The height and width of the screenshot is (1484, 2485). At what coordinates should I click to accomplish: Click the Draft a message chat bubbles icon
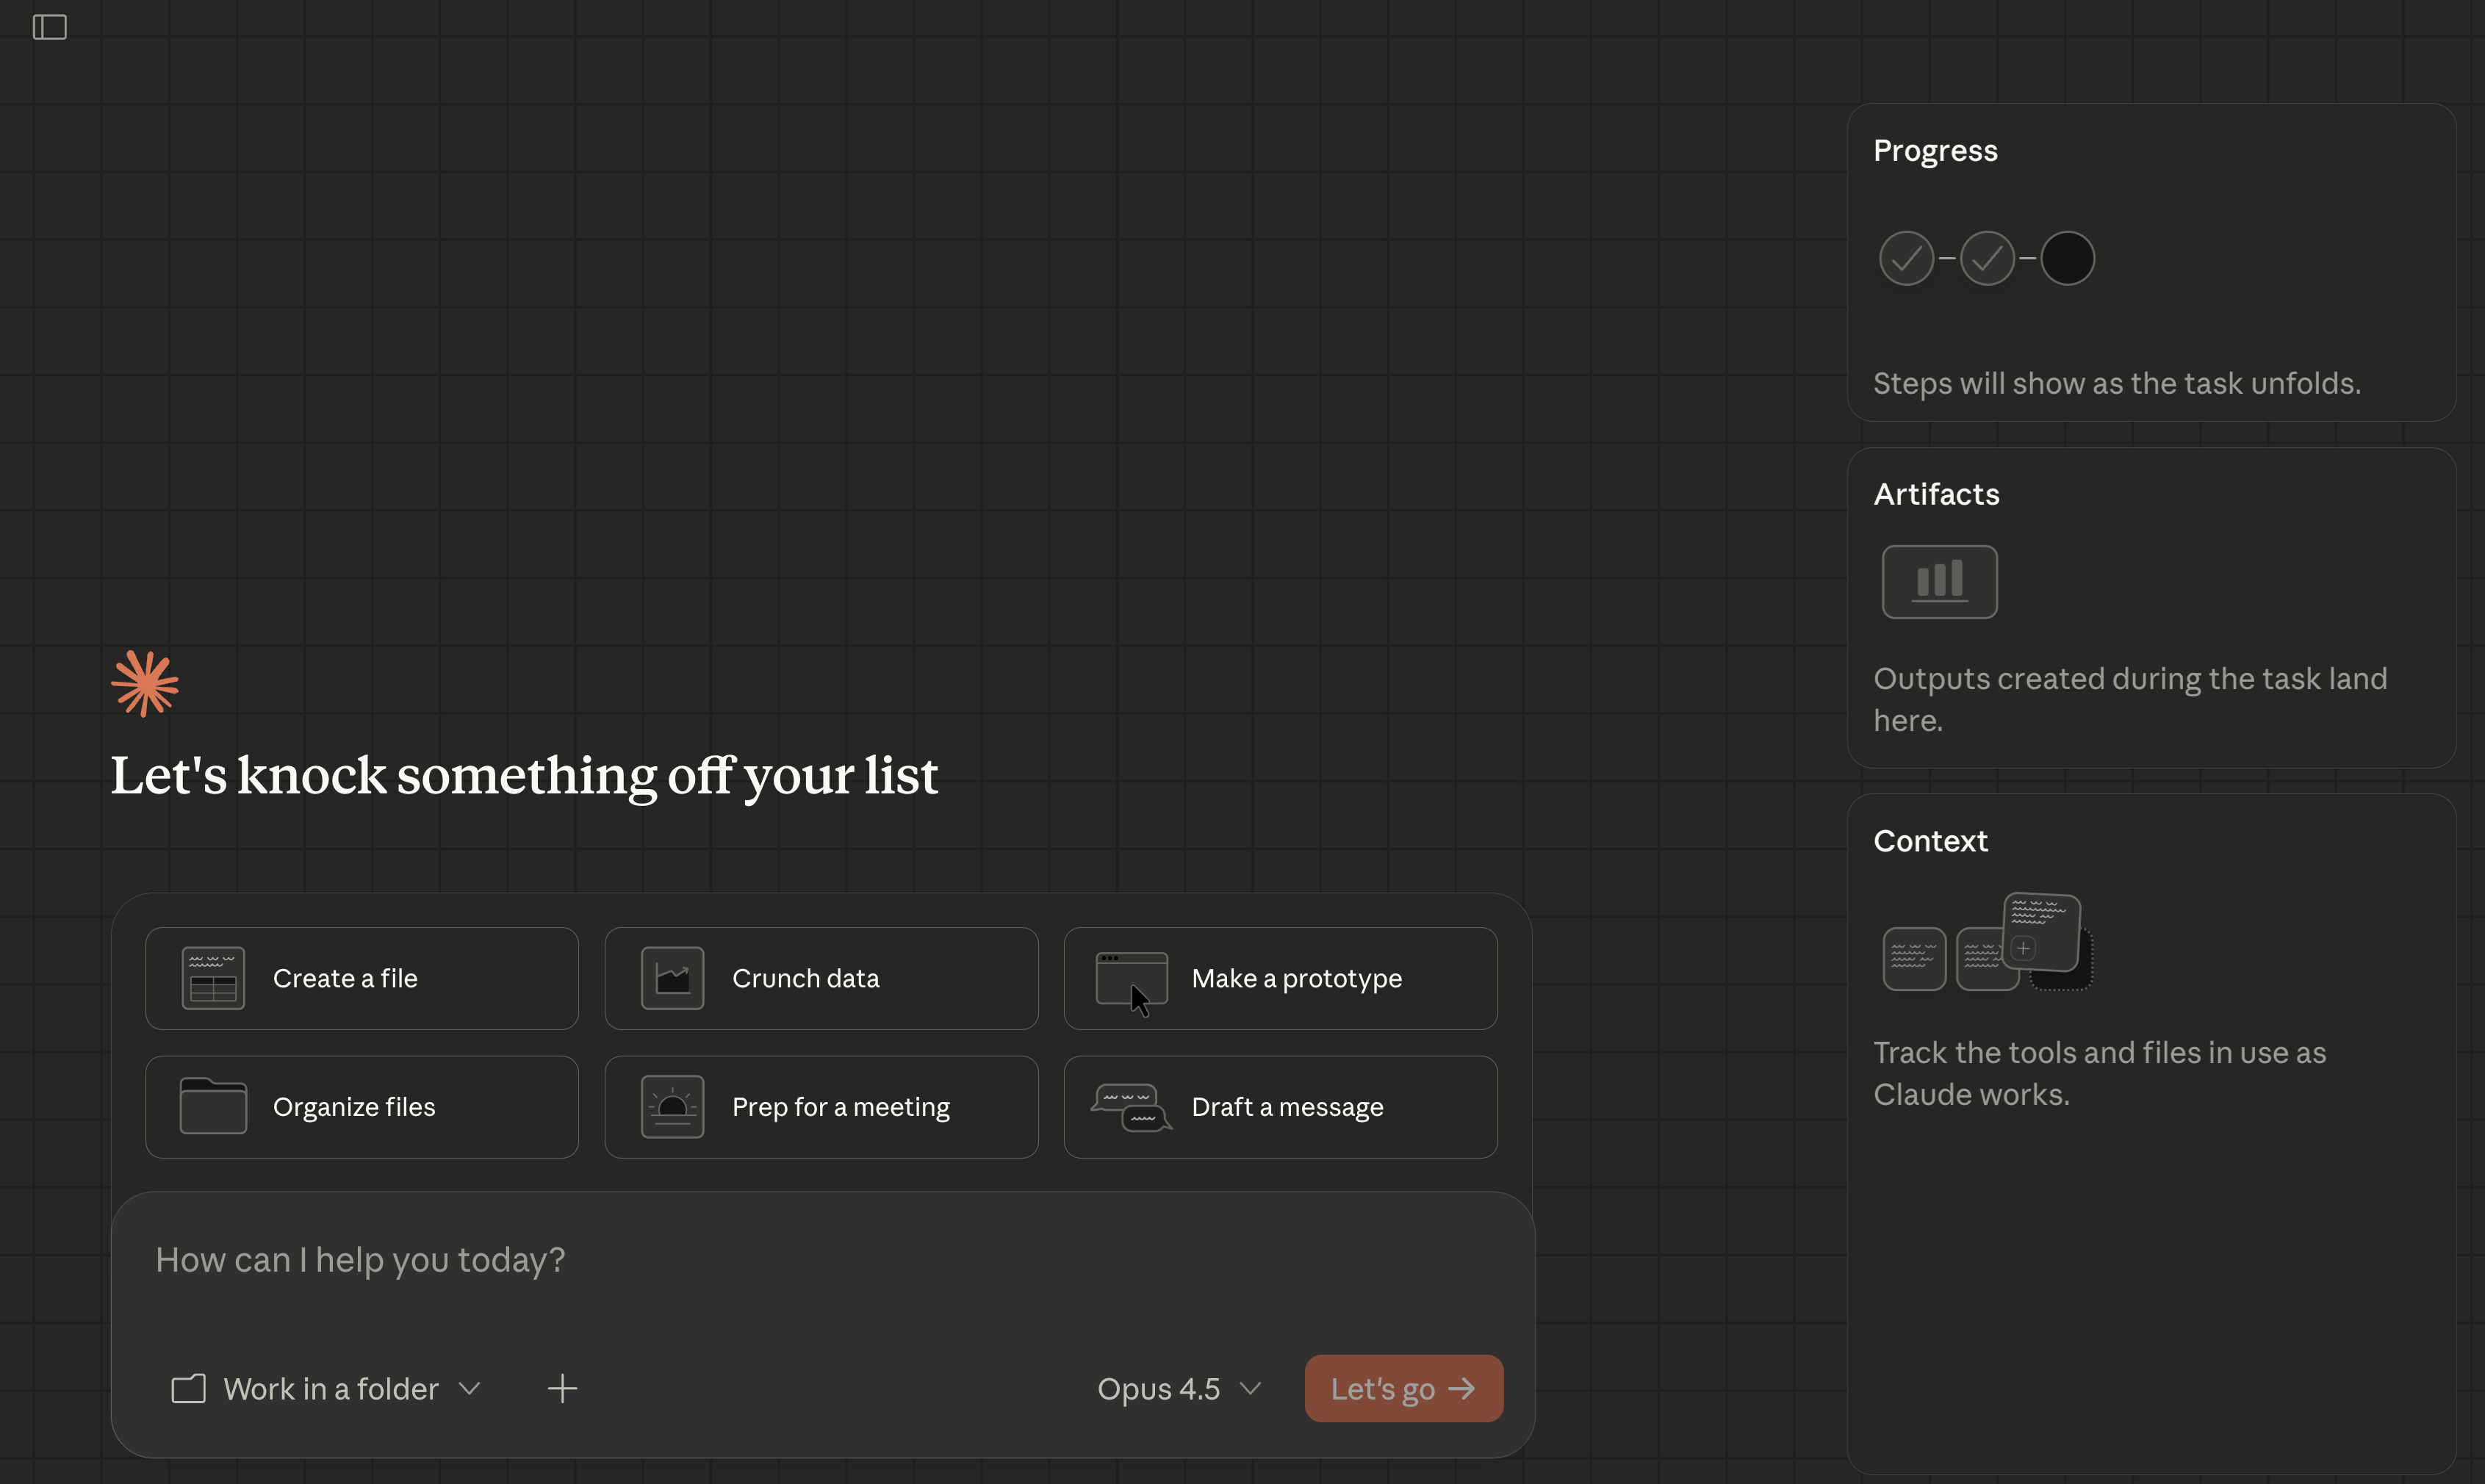pos(1131,1108)
